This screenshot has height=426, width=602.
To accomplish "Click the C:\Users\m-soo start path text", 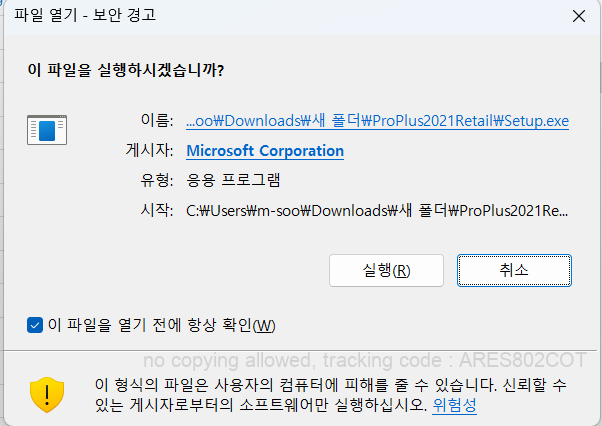I will tap(377, 211).
